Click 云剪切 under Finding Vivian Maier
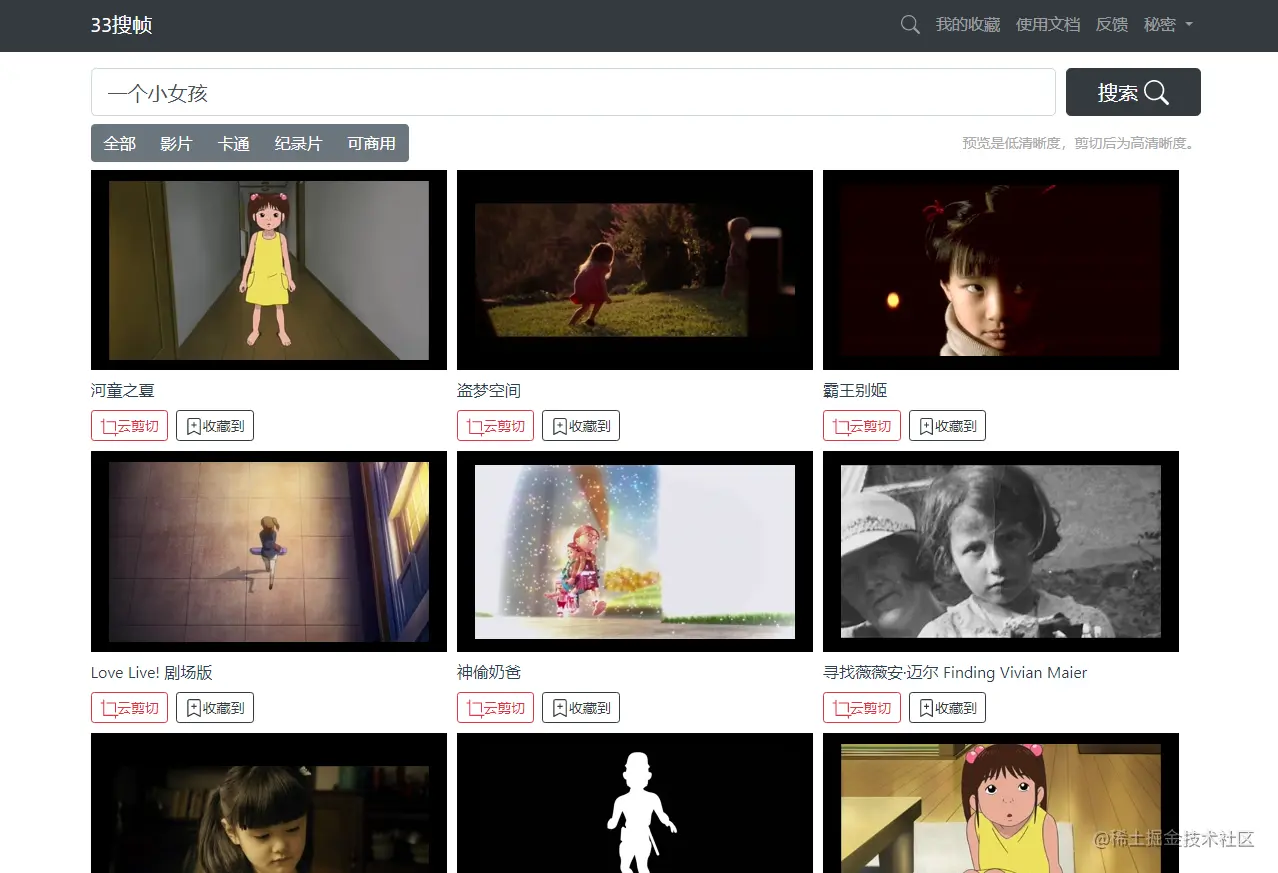Viewport: 1278px width, 873px height. click(x=862, y=708)
